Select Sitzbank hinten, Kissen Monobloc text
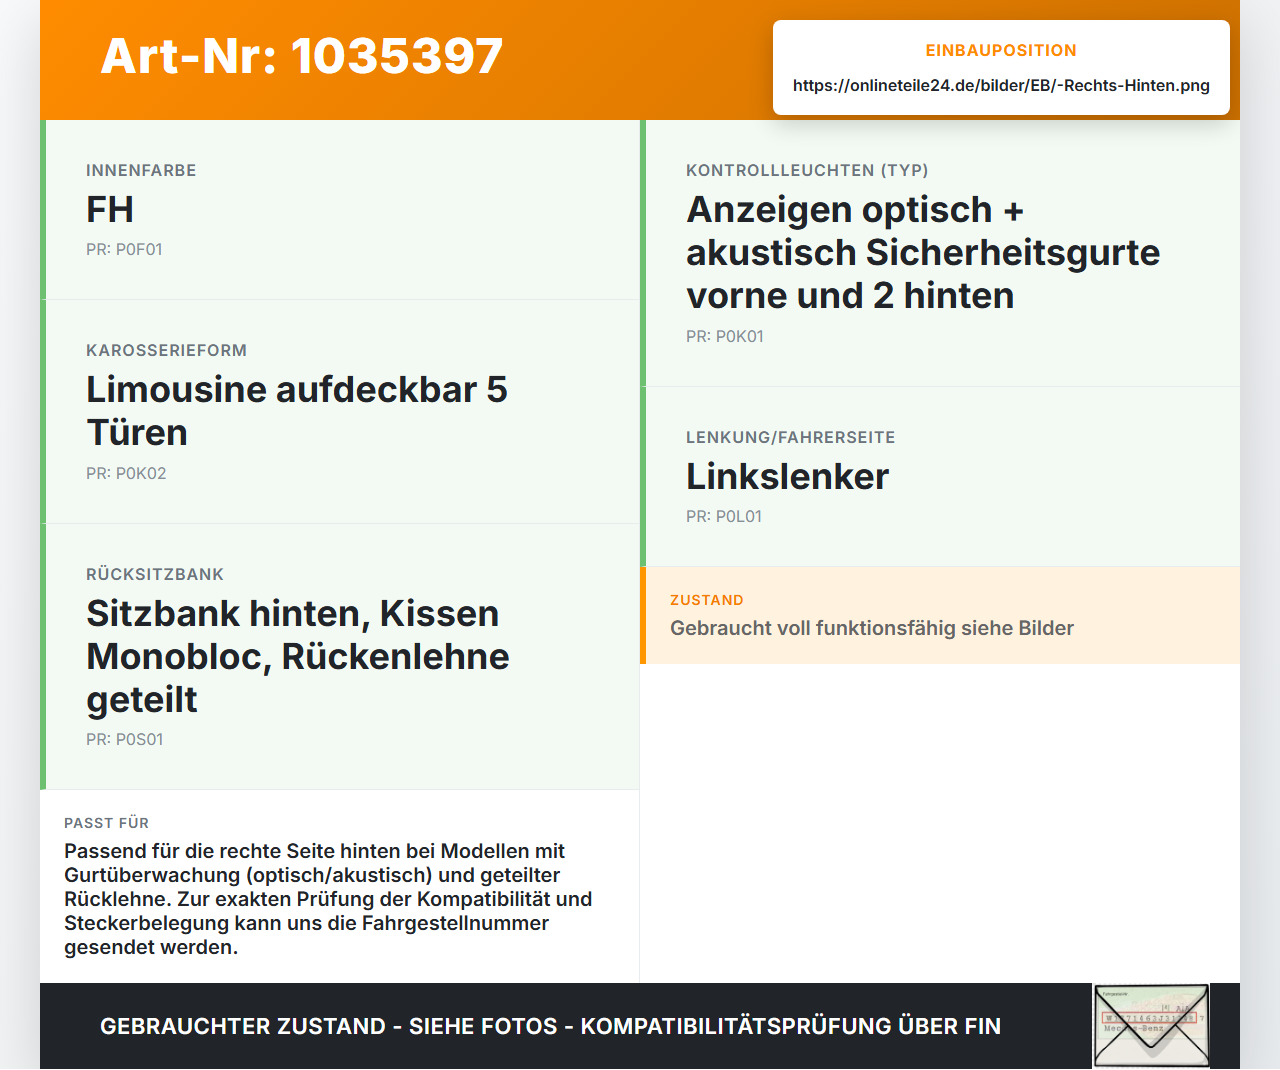This screenshot has width=1280, height=1070. 298,656
